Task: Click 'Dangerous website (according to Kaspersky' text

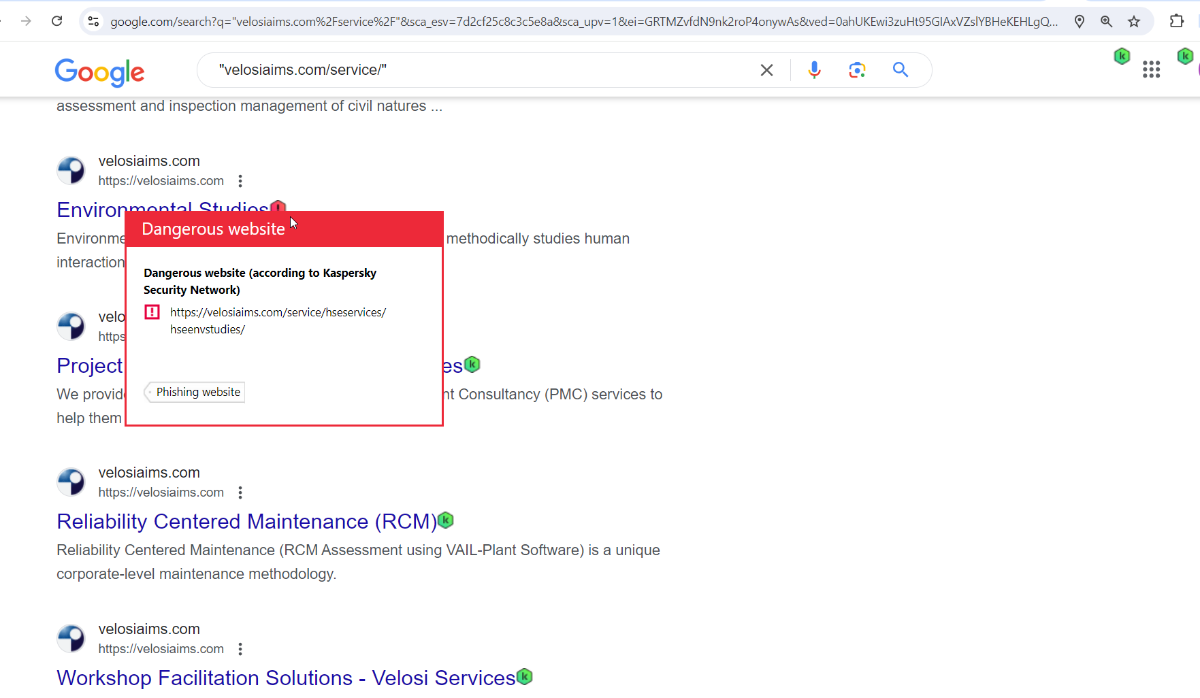Action: click(x=260, y=272)
